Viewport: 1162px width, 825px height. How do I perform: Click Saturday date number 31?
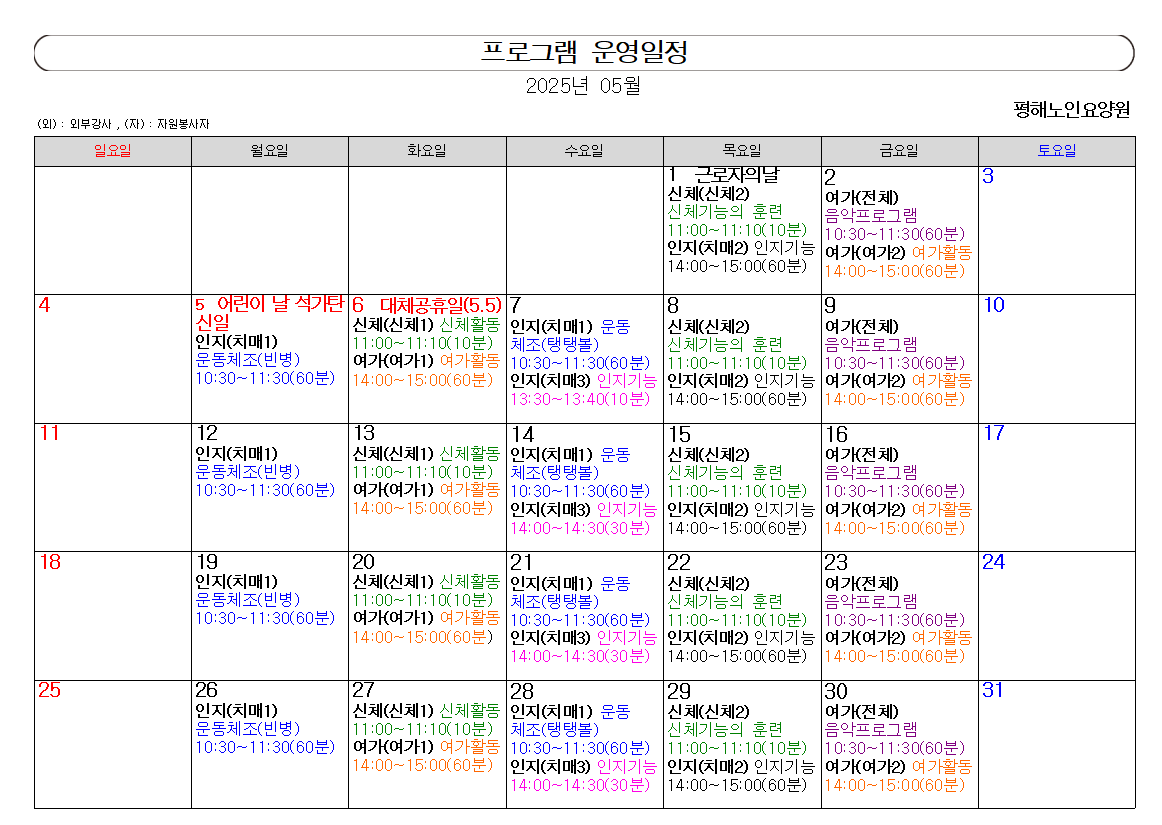(993, 690)
